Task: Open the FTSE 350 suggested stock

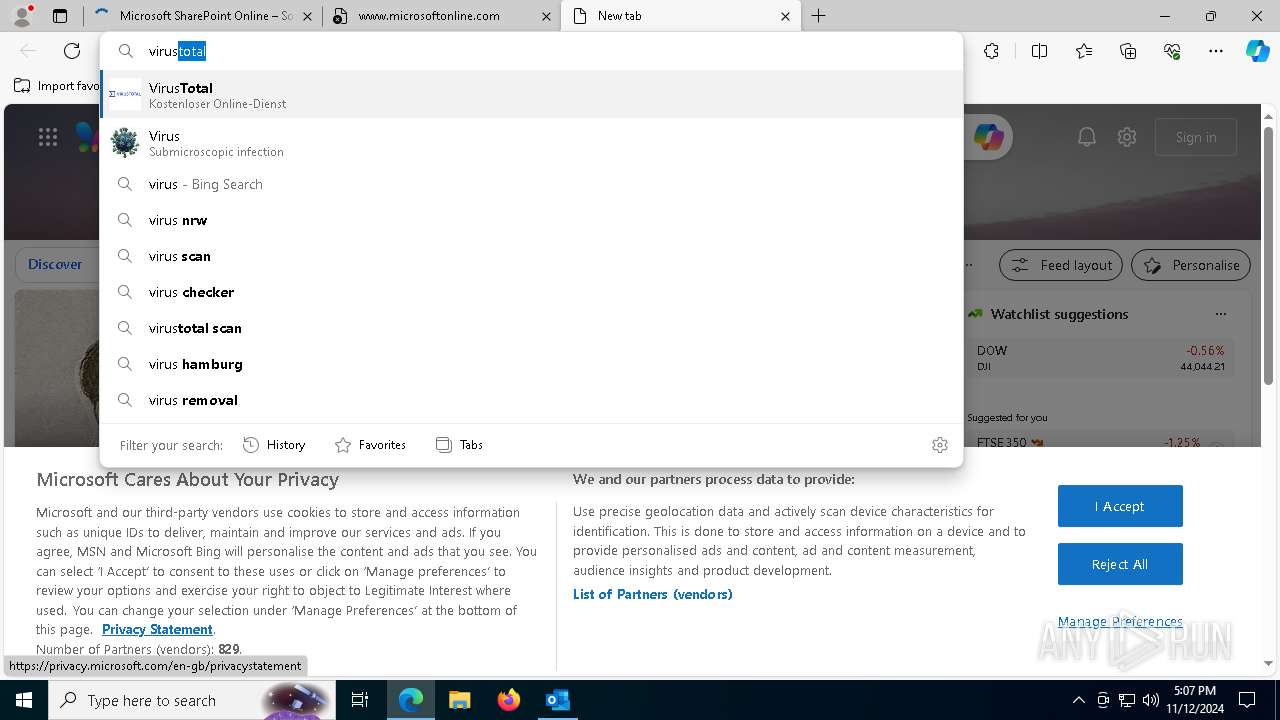Action: (x=1101, y=441)
